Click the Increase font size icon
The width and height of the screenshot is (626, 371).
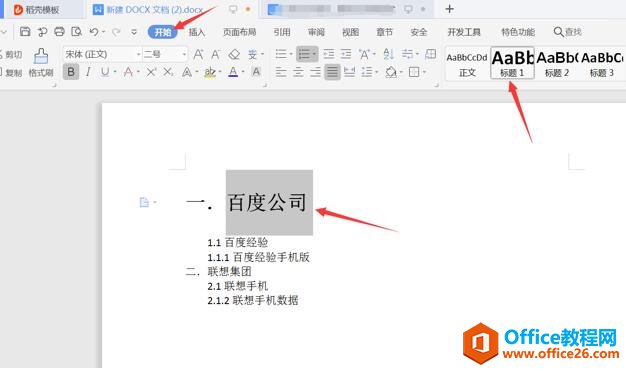(198, 54)
